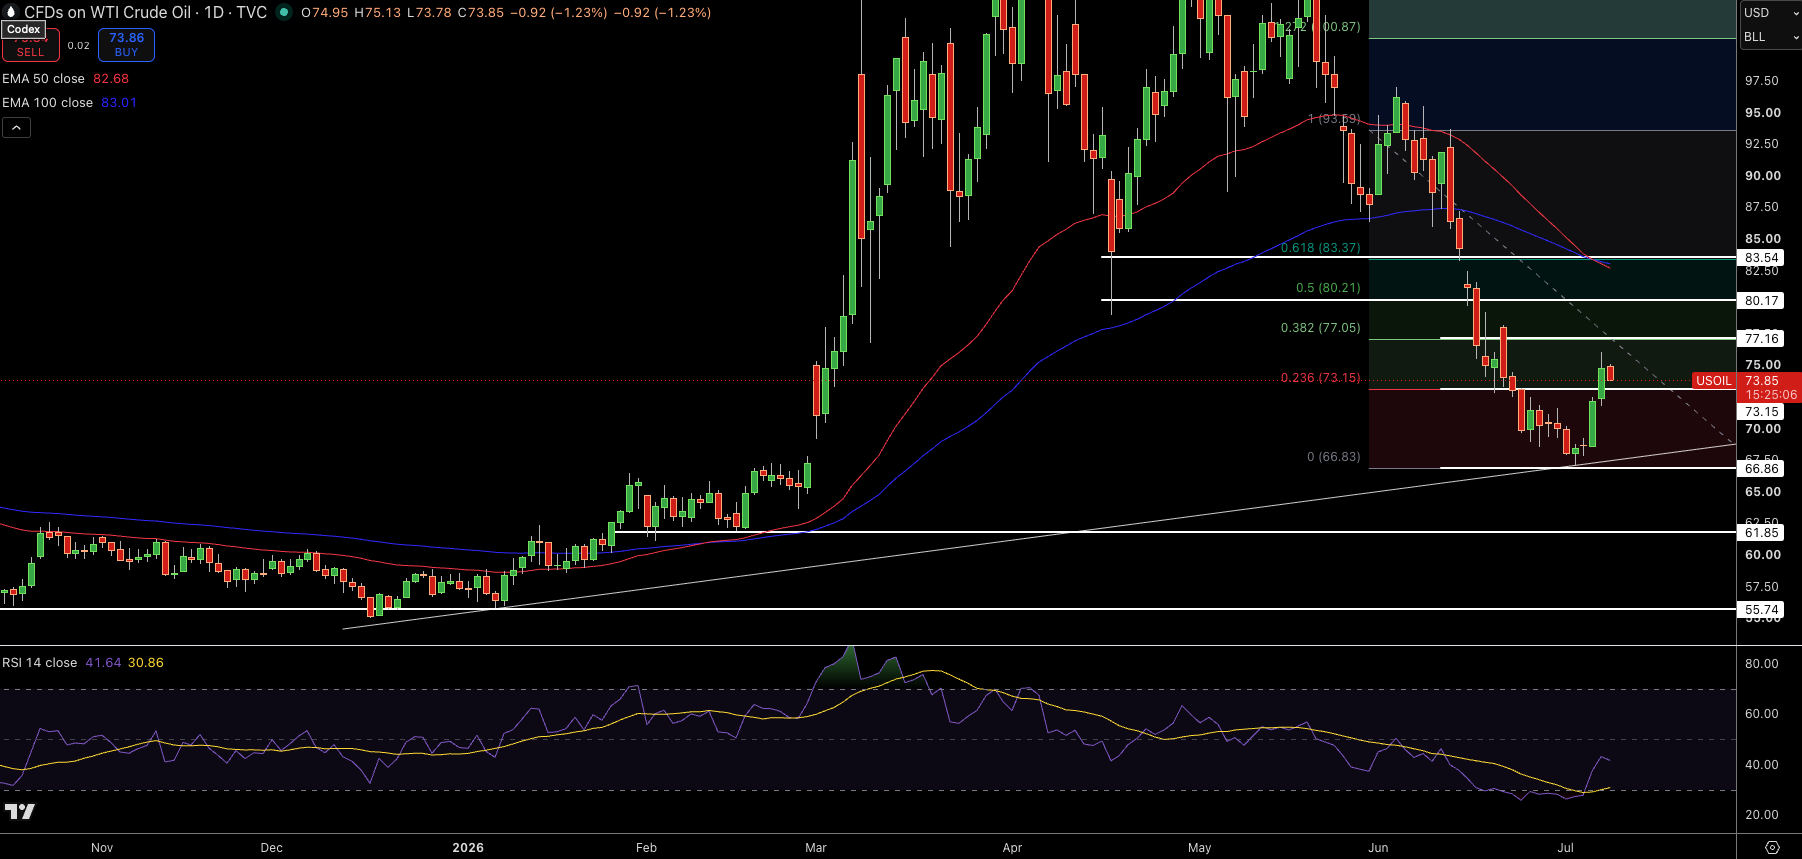The width and height of the screenshot is (1802, 859).
Task: Click the 66.86 price level label
Action: [1761, 468]
